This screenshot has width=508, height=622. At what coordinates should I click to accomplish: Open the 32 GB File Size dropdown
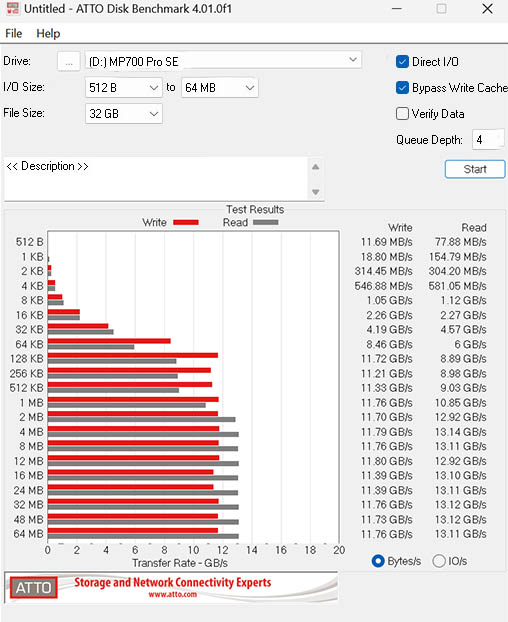(123, 114)
